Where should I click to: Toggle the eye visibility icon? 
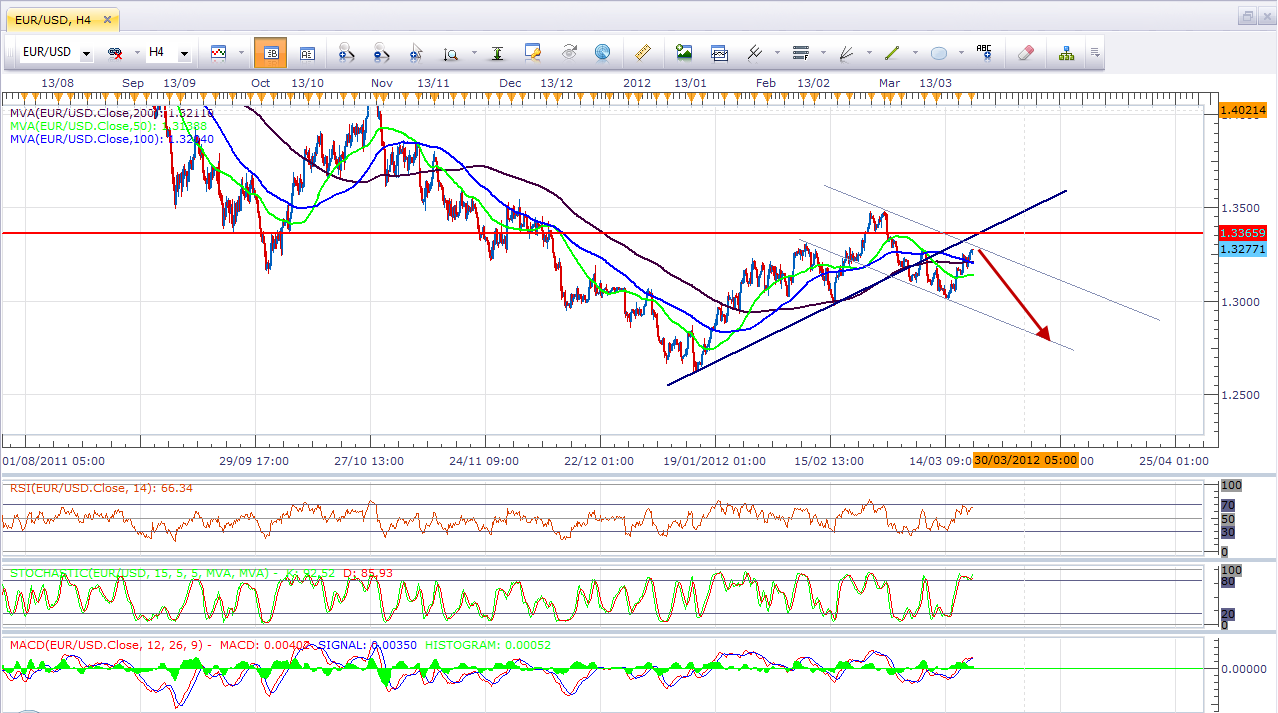click(569, 52)
